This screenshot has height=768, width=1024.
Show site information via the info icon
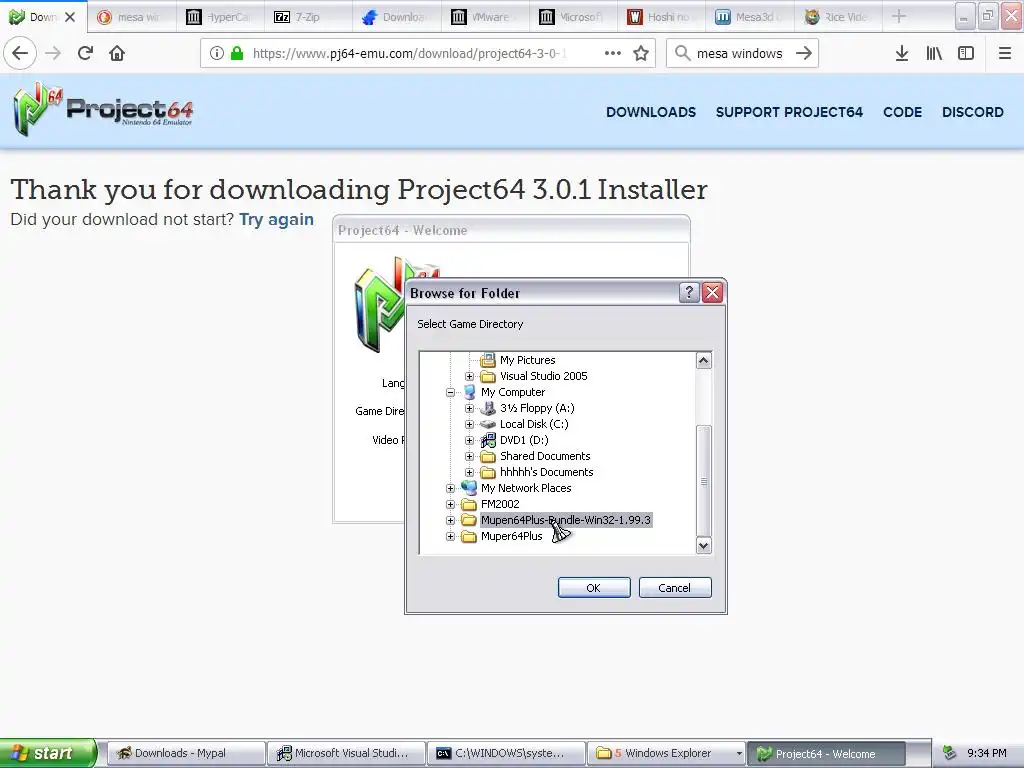[x=217, y=53]
